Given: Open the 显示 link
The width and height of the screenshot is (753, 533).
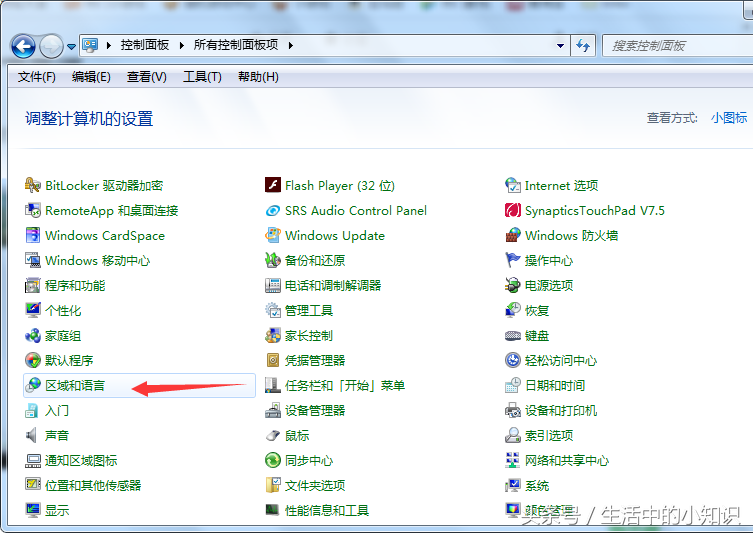Looking at the screenshot, I should (57, 510).
